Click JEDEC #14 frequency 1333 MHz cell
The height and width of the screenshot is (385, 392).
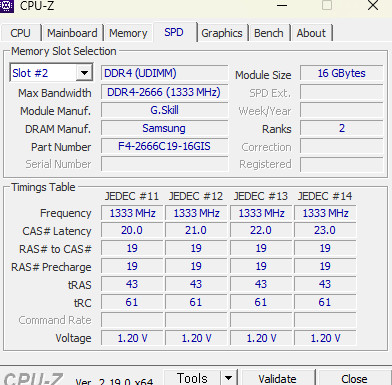(325, 213)
